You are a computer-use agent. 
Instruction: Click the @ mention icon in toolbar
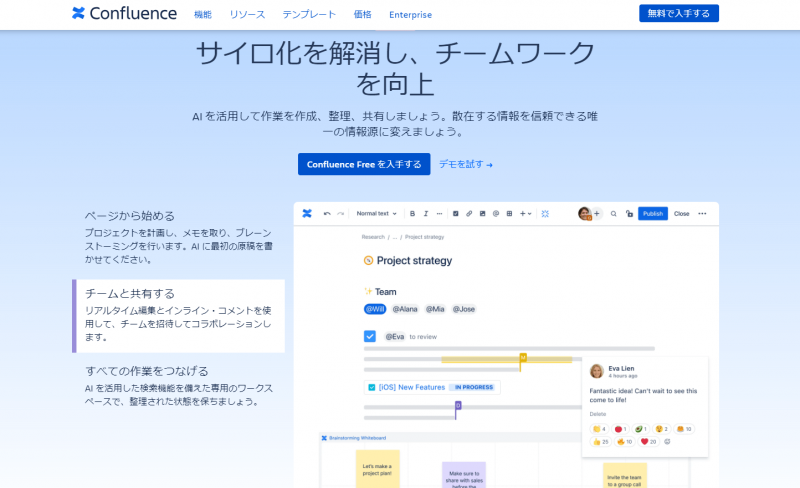pos(496,213)
